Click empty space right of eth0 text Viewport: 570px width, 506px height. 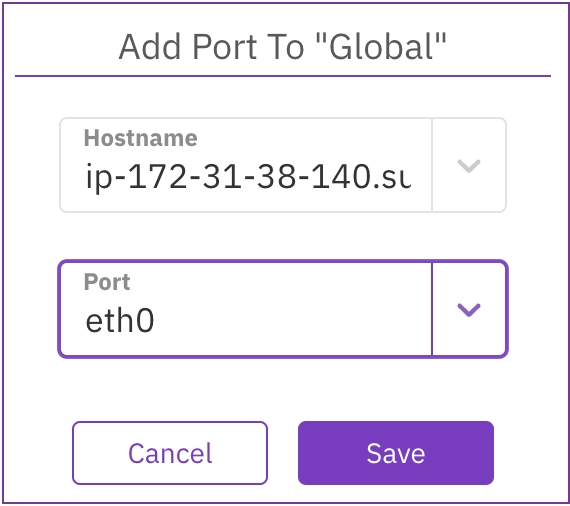[291, 321]
